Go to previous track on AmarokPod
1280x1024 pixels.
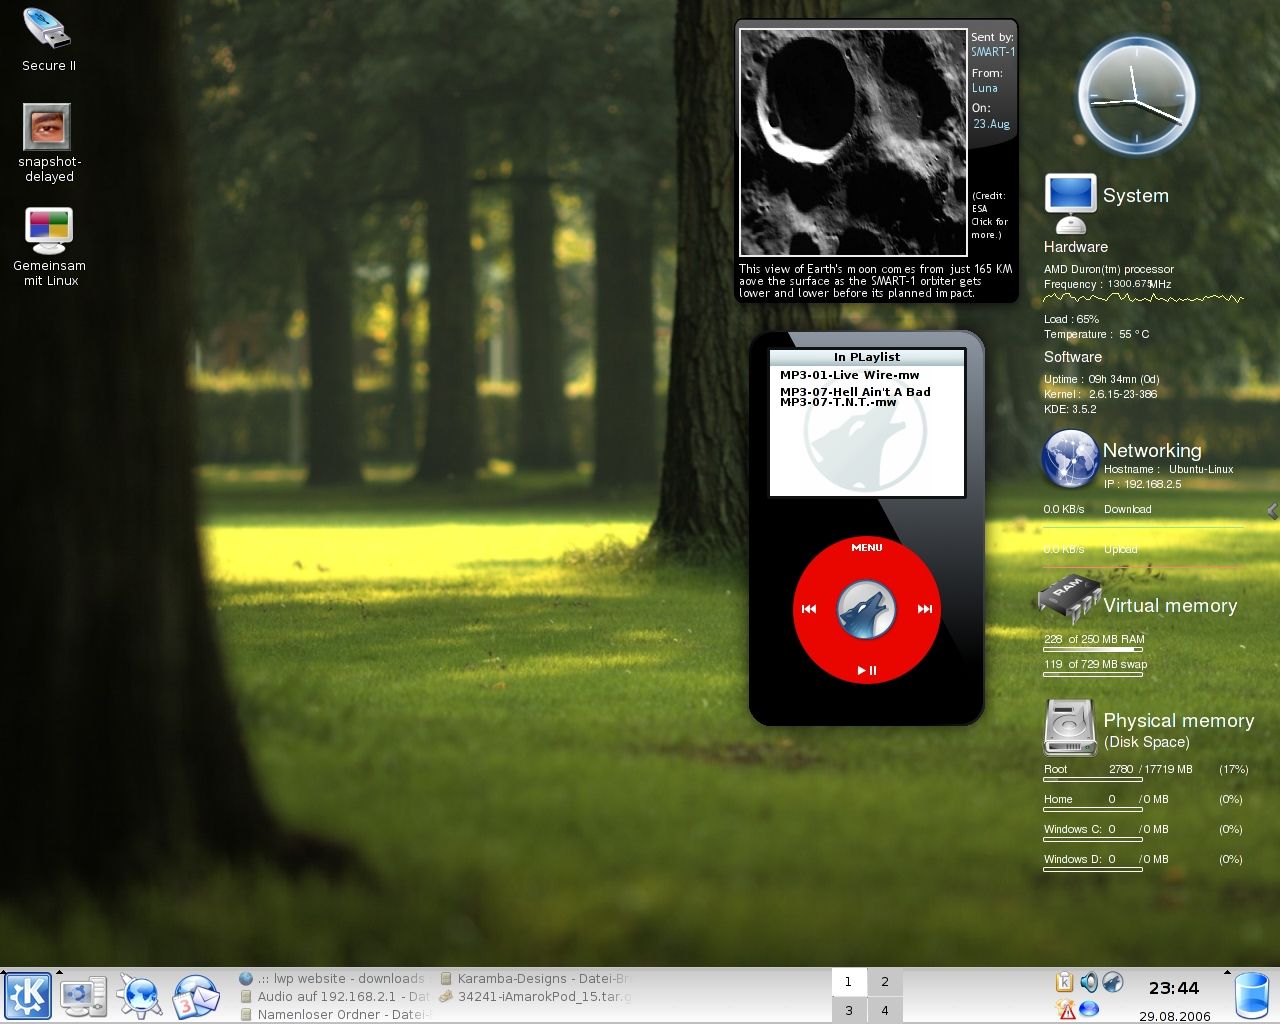click(809, 609)
